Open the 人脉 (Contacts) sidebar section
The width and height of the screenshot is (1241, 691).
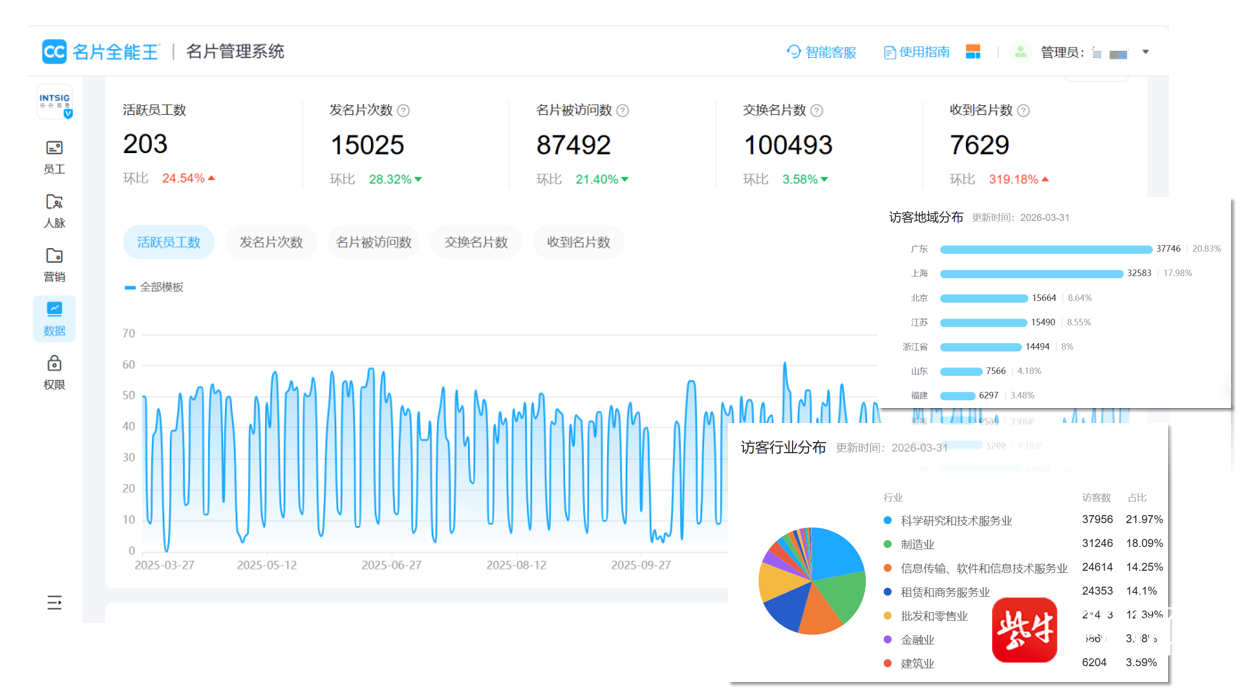[x=54, y=211]
